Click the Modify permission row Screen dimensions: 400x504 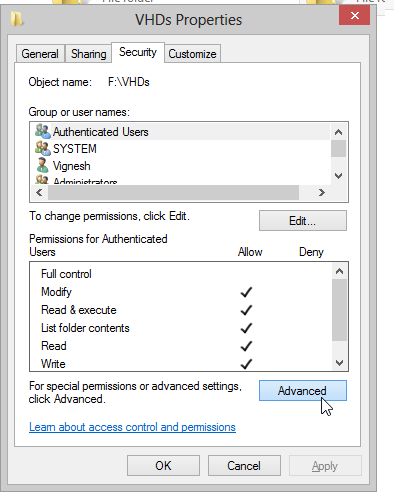coord(181,292)
